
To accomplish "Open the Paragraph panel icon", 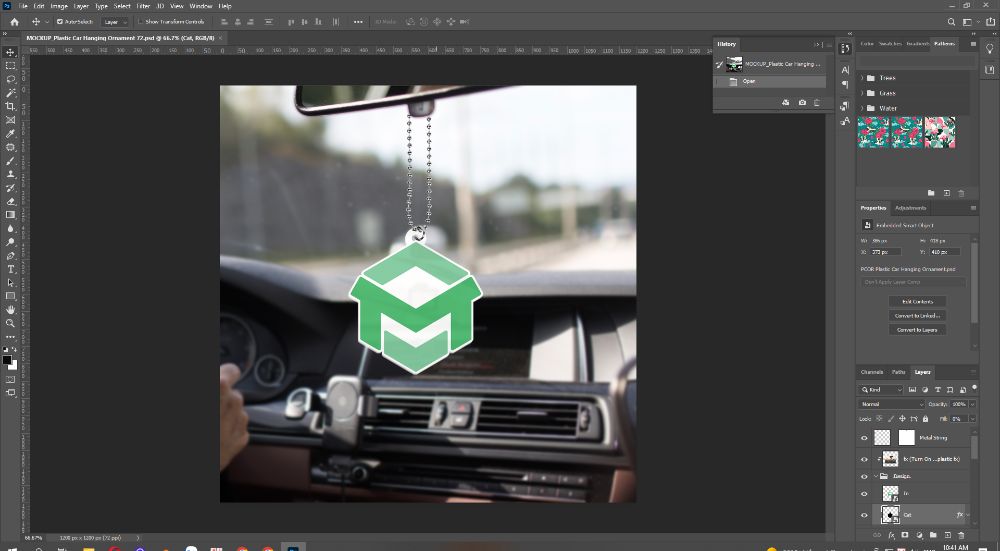I will 845,84.
